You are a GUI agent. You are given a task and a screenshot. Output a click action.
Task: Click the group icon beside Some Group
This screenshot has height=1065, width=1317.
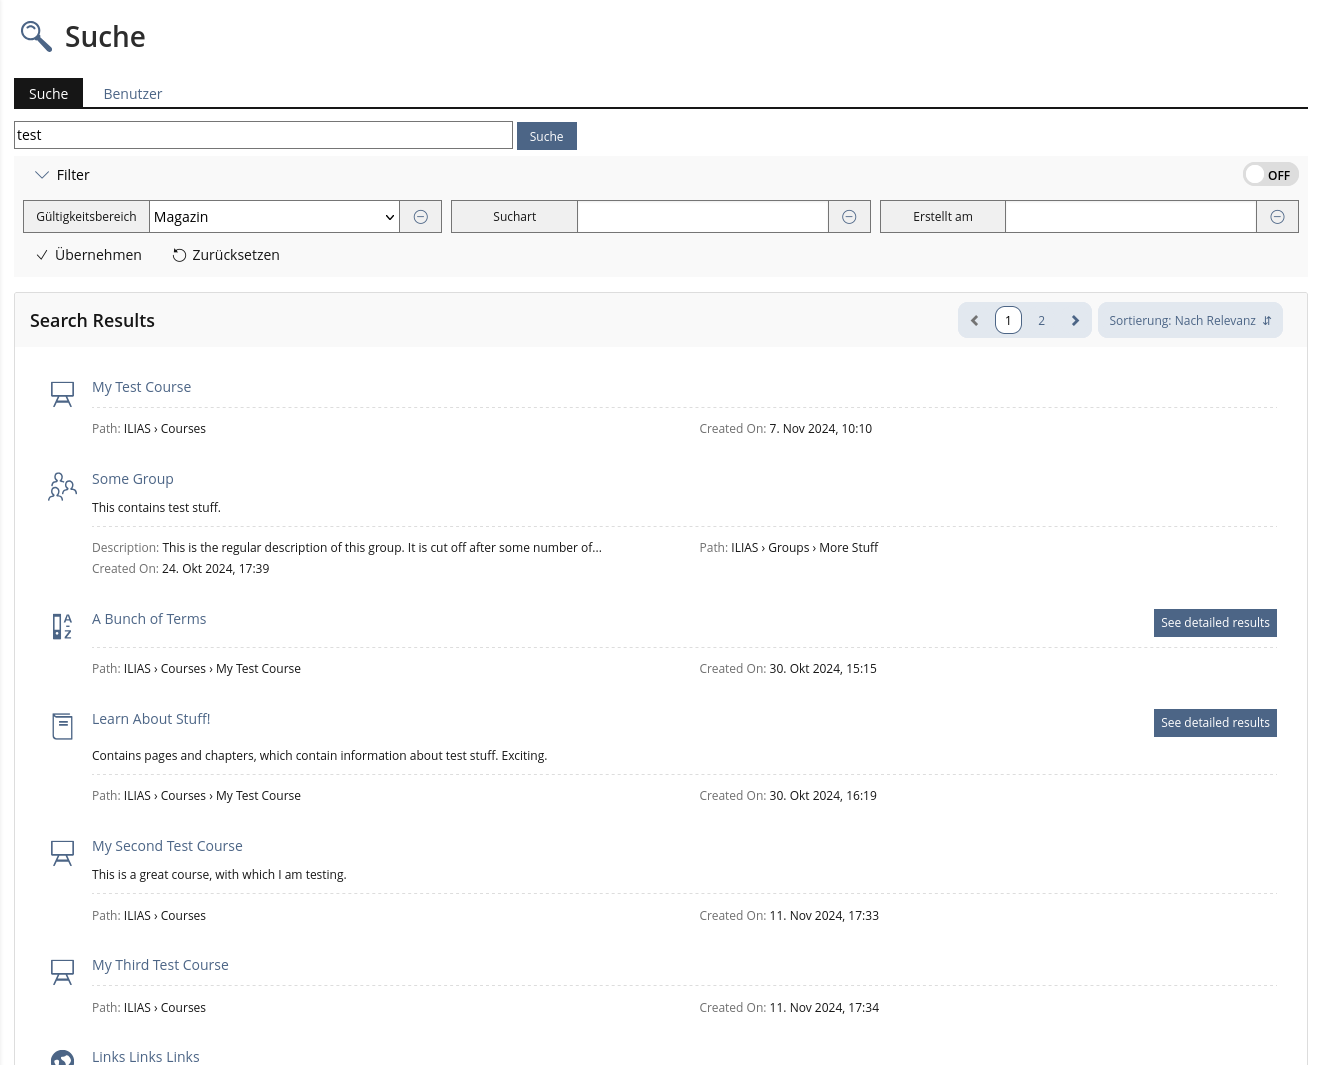(62, 486)
